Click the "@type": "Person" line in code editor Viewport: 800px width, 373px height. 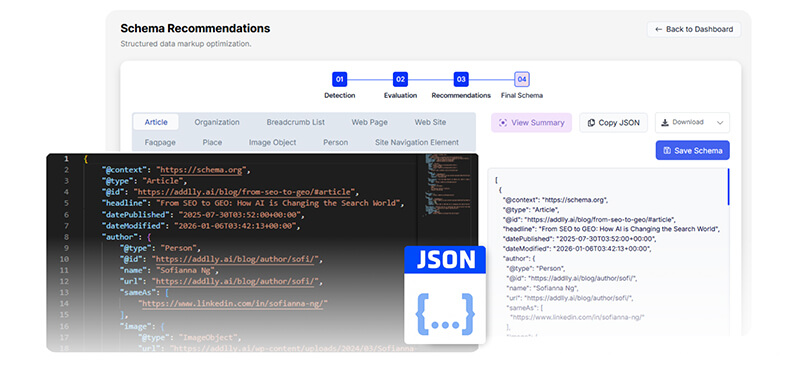159,248
